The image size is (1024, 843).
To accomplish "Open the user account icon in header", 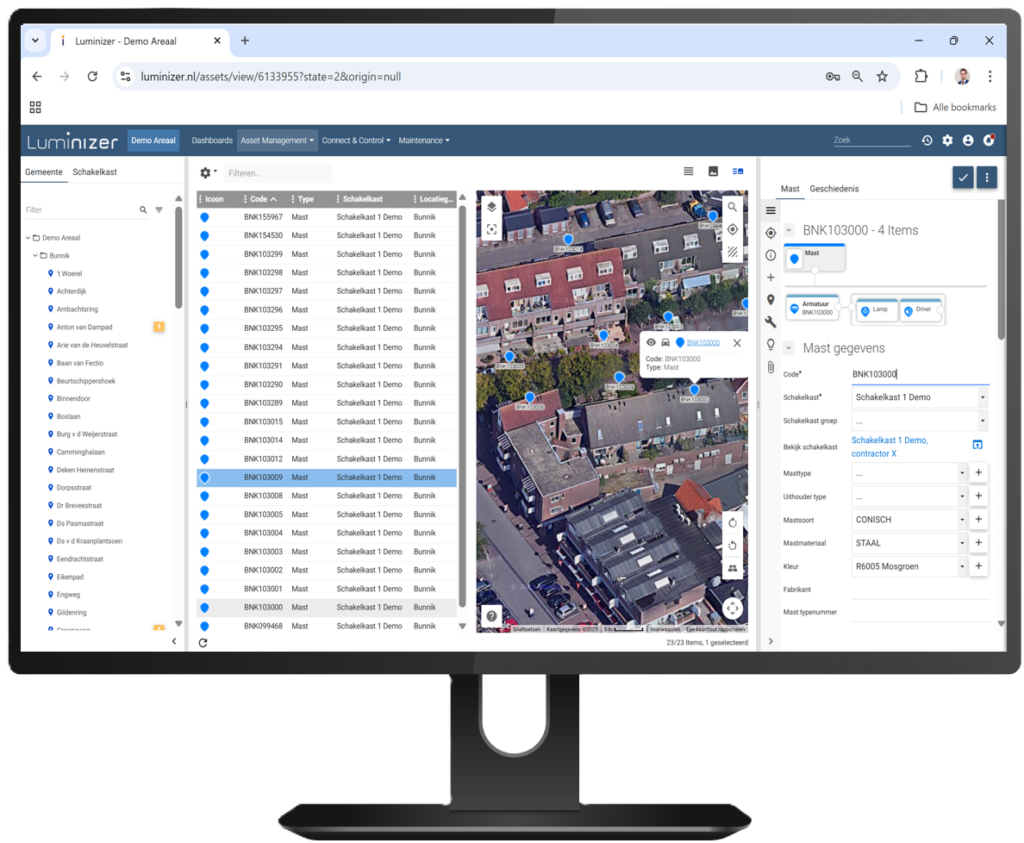I will [968, 140].
